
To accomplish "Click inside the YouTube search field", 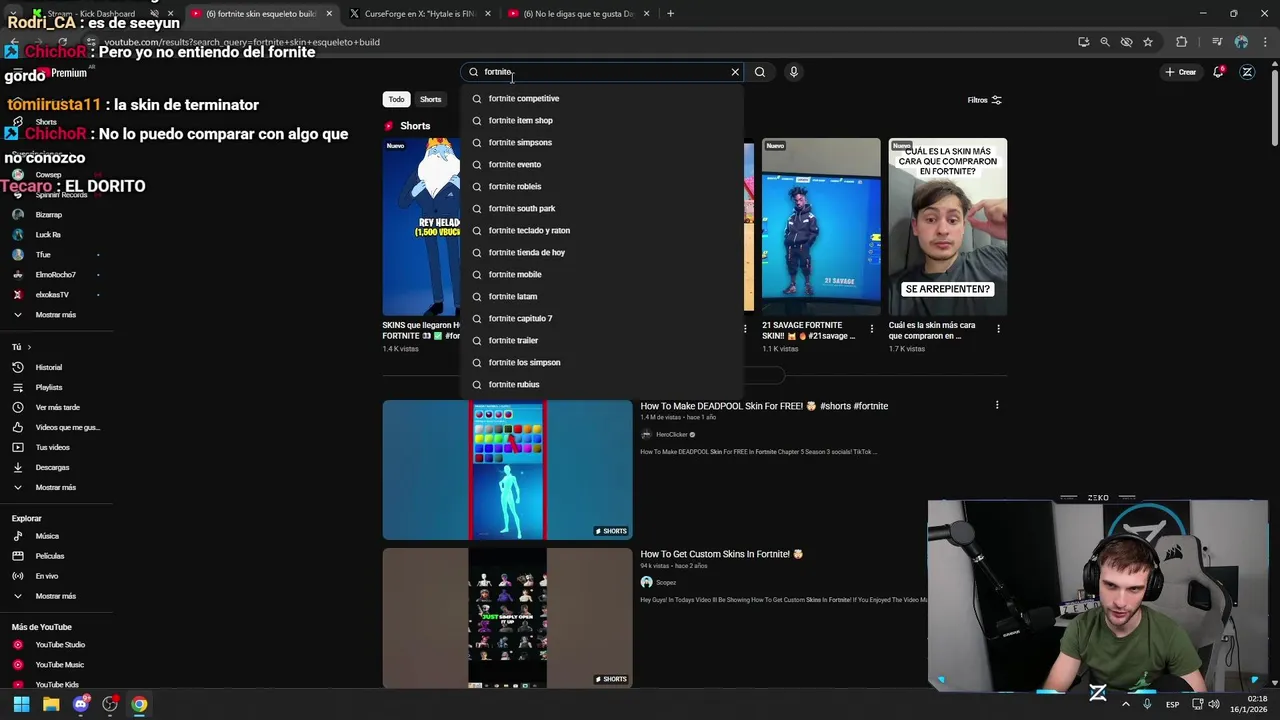I will tap(603, 72).
